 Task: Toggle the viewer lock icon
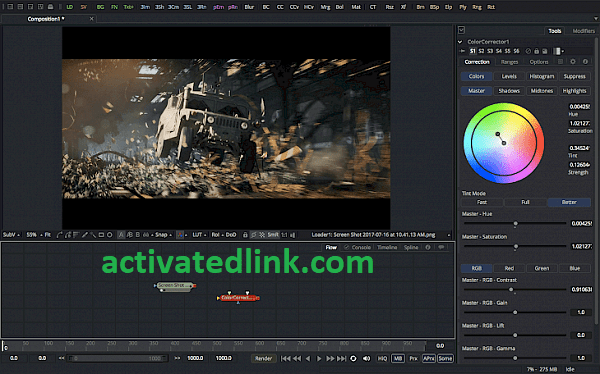(x=245, y=235)
